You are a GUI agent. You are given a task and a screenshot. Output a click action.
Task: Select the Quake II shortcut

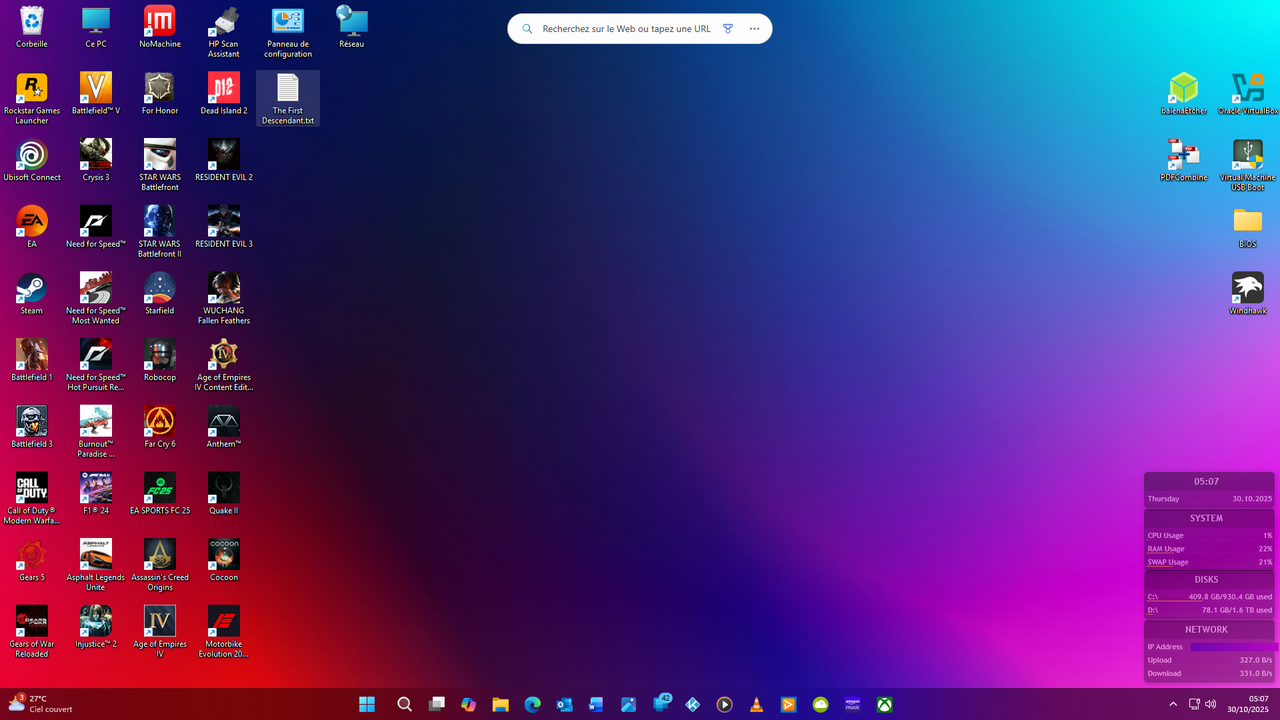click(x=224, y=494)
